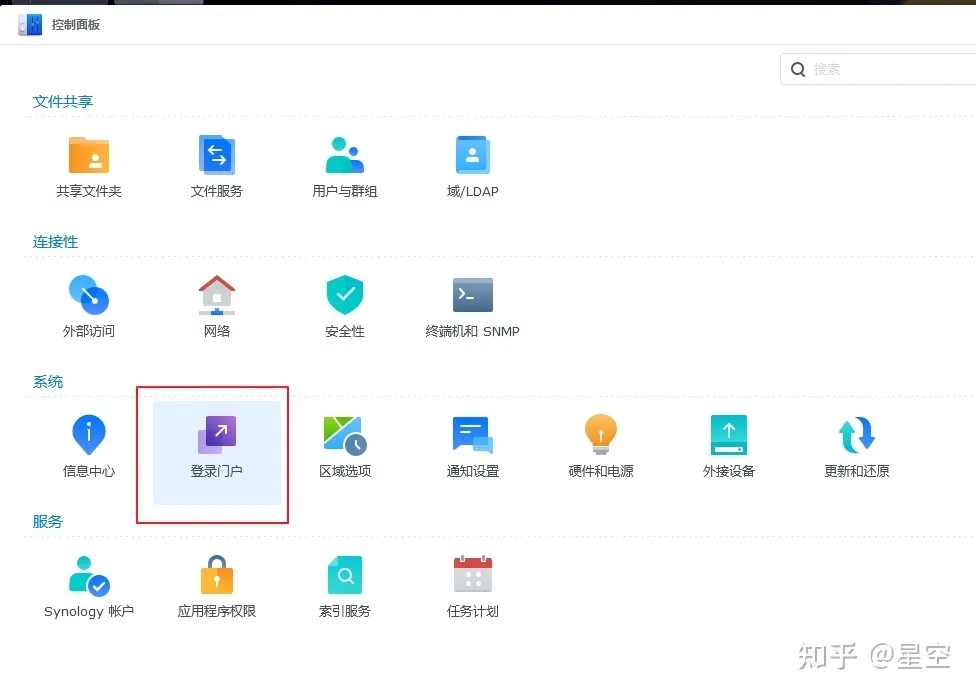Open 终端机和 SNMP settings
This screenshot has height=695, width=976.
[x=473, y=297]
